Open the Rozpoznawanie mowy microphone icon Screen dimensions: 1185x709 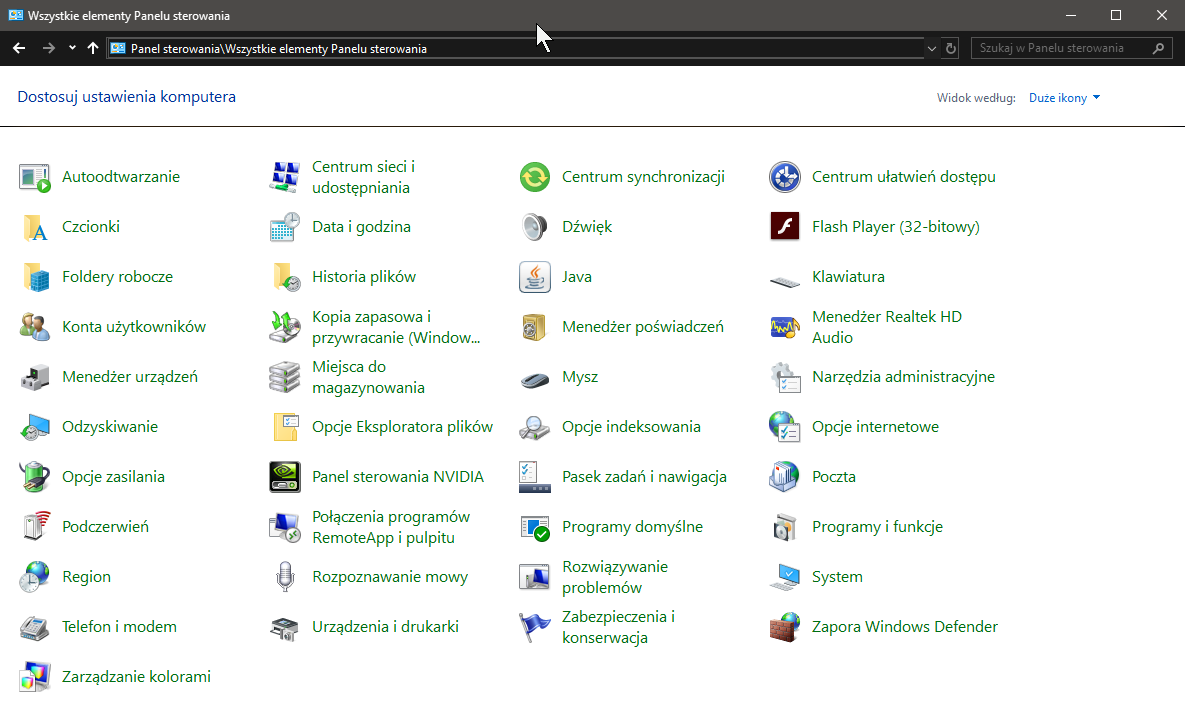[285, 577]
